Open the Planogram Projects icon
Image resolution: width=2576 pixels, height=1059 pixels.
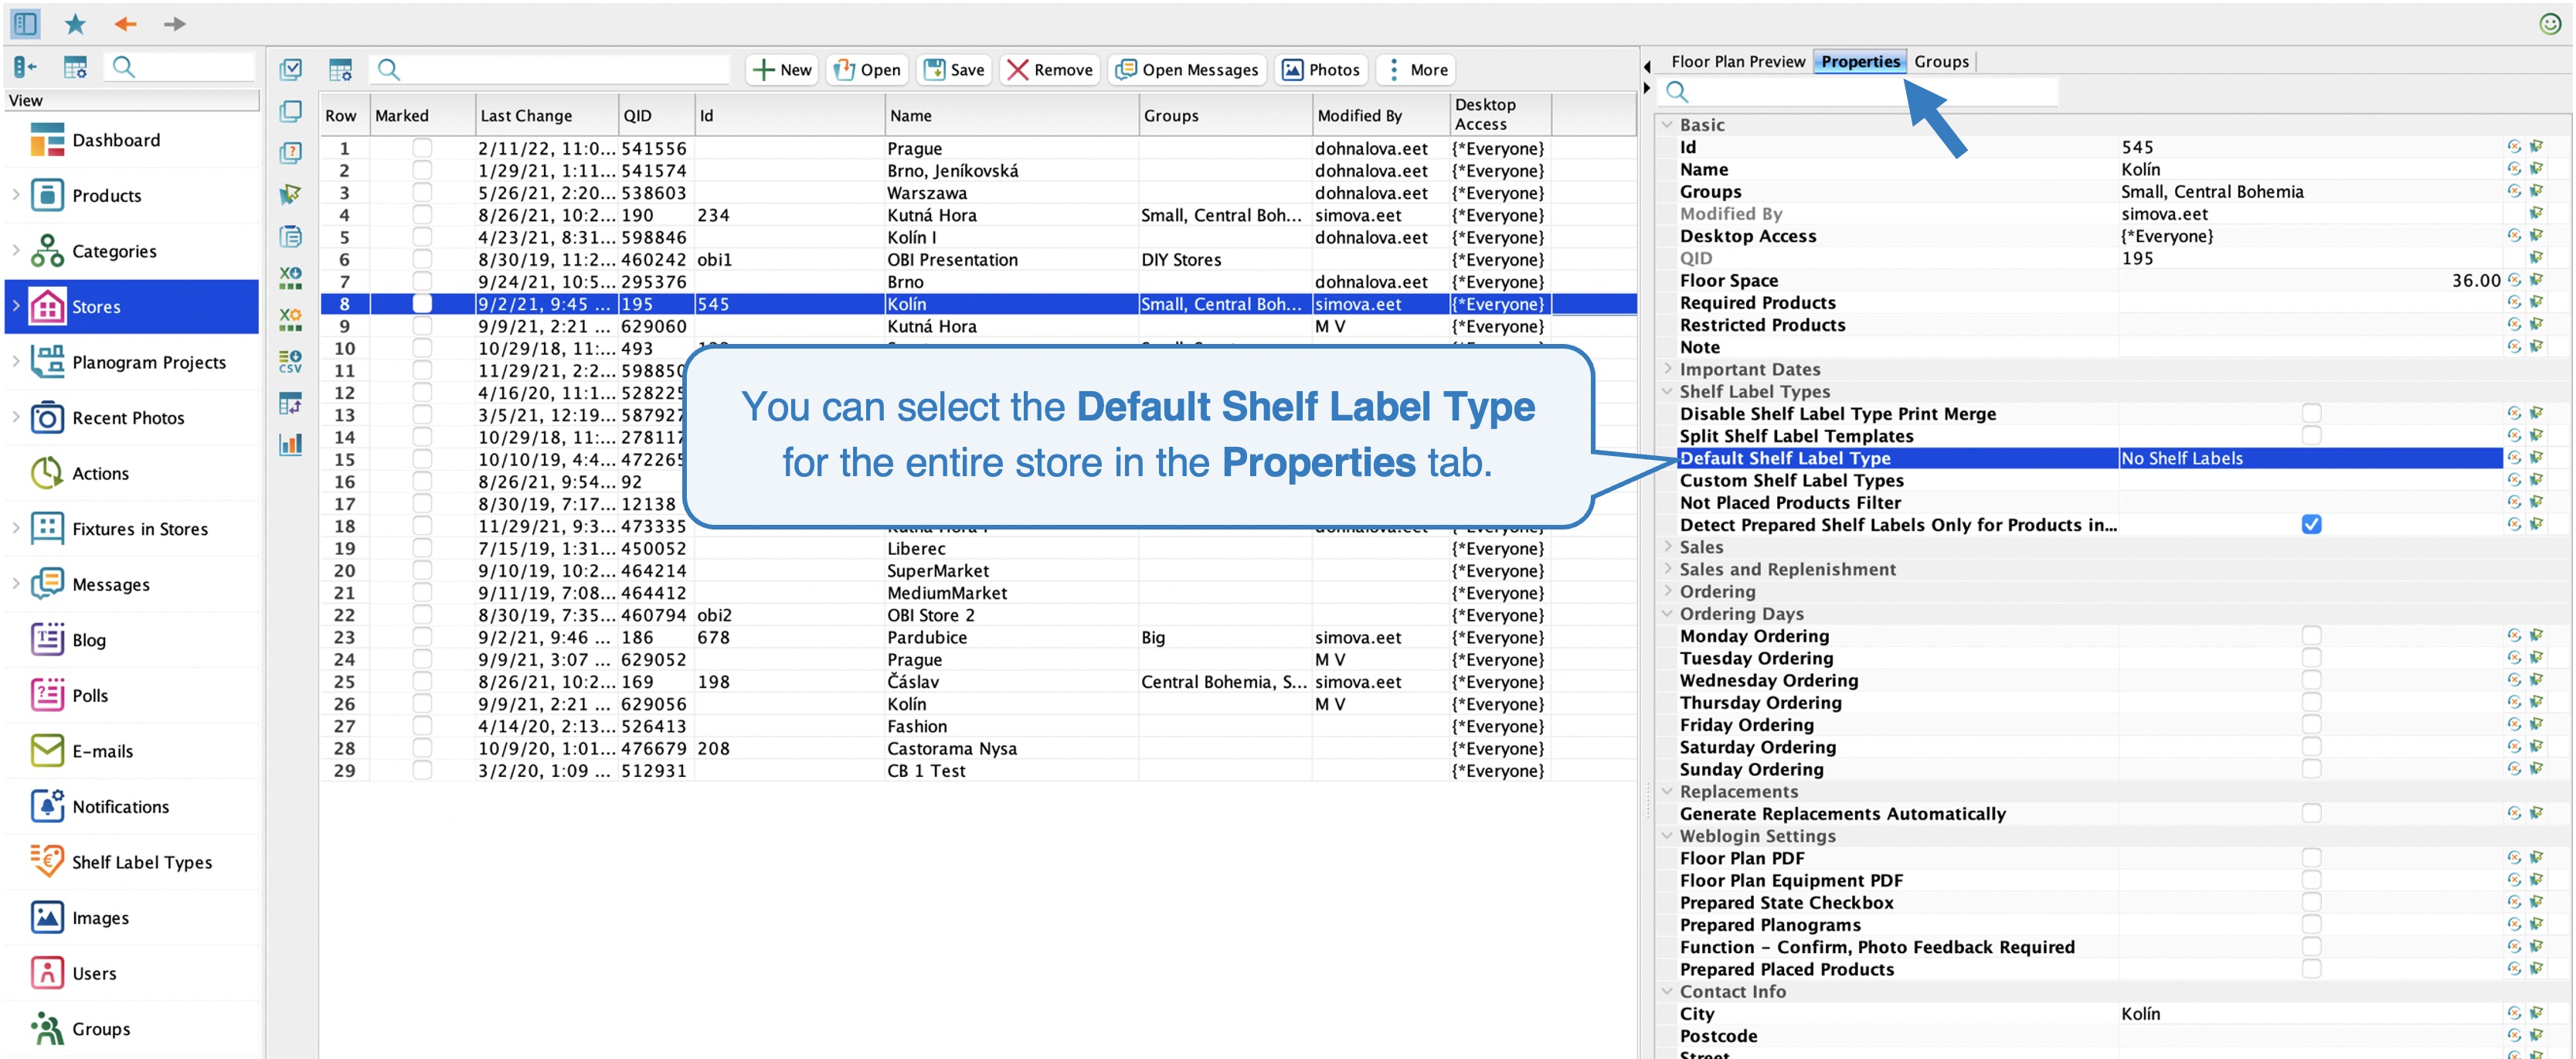(x=47, y=362)
